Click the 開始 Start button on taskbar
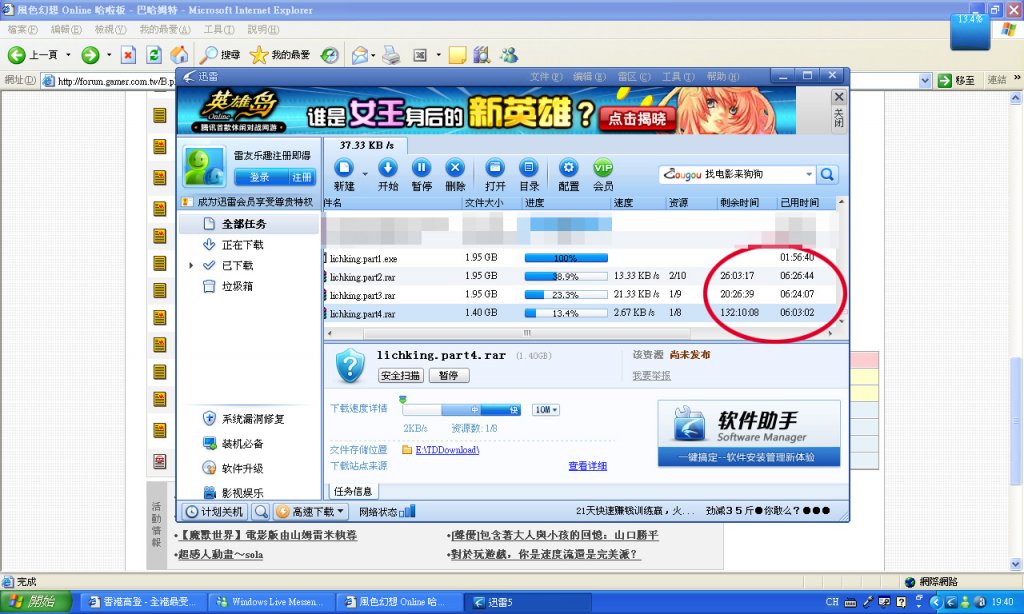The height and width of the screenshot is (614, 1024). tap(35, 602)
